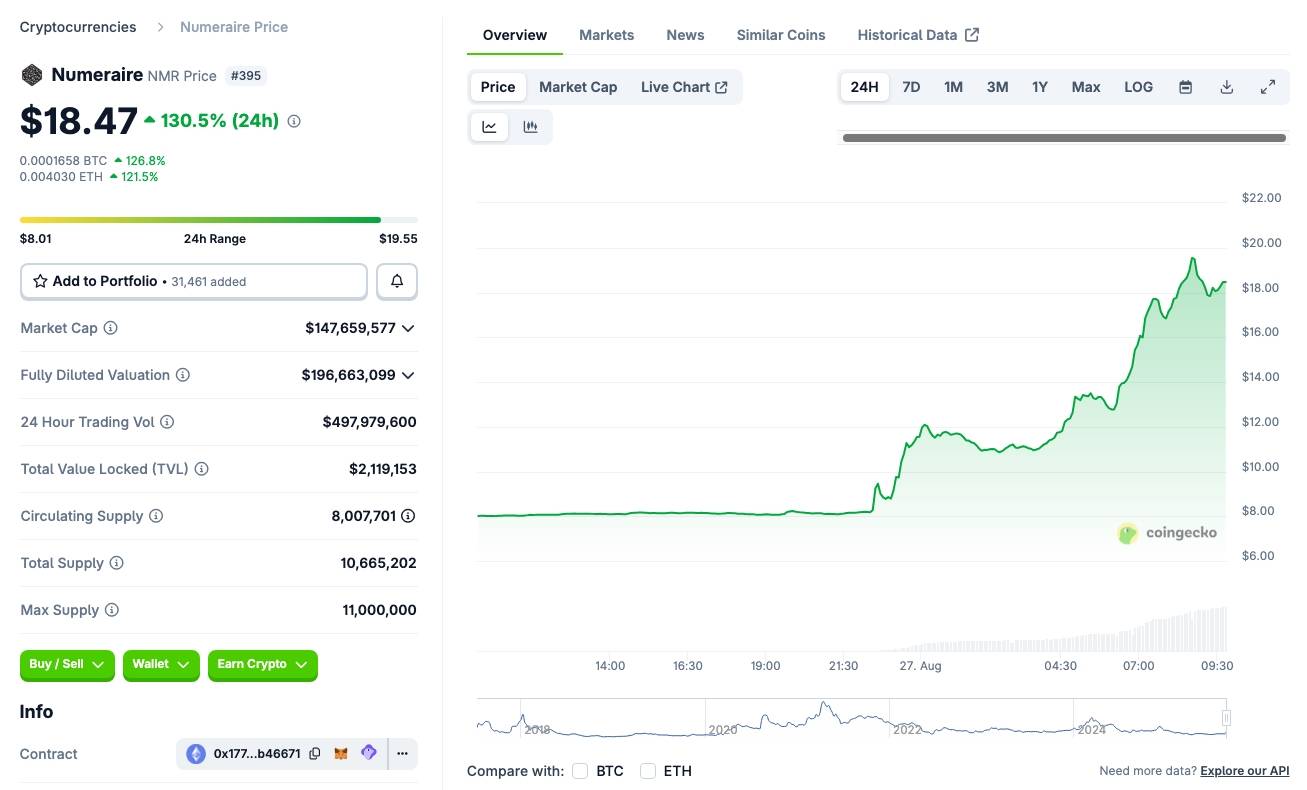
Task: Open contract more options ellipsis
Action: click(402, 754)
